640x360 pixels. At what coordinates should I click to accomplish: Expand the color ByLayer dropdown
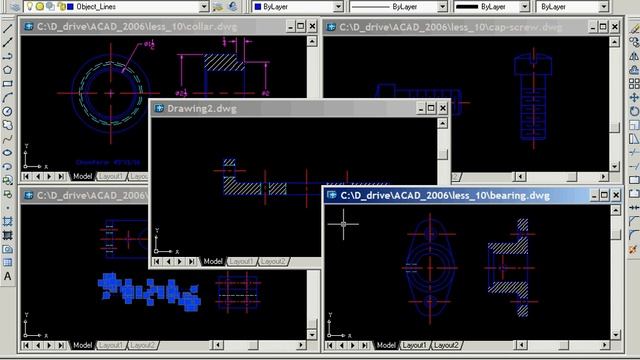tap(338, 7)
